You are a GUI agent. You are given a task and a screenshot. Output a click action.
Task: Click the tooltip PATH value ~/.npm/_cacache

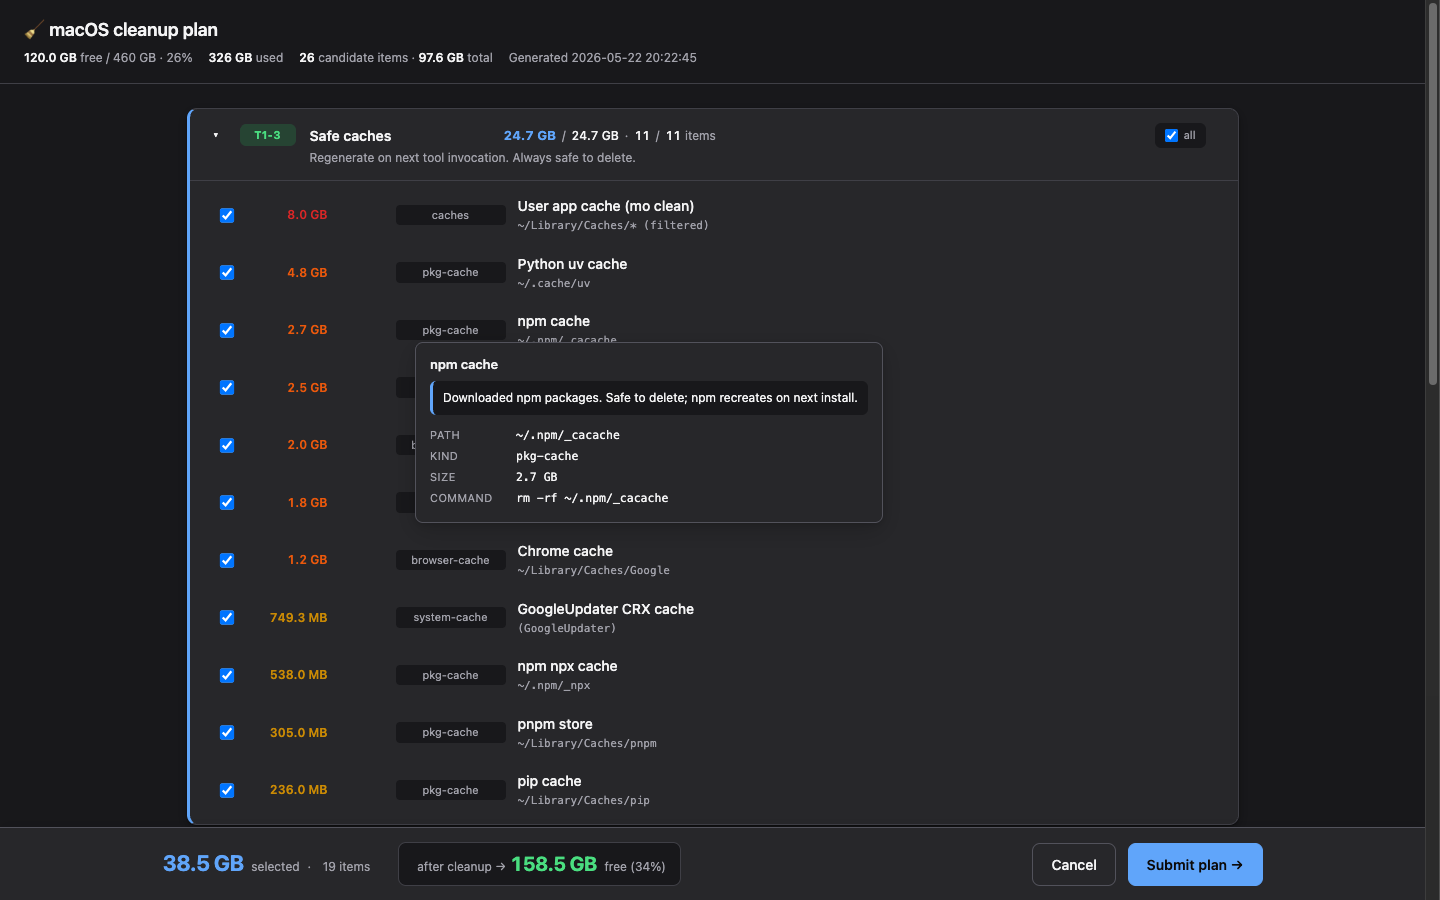pos(568,435)
